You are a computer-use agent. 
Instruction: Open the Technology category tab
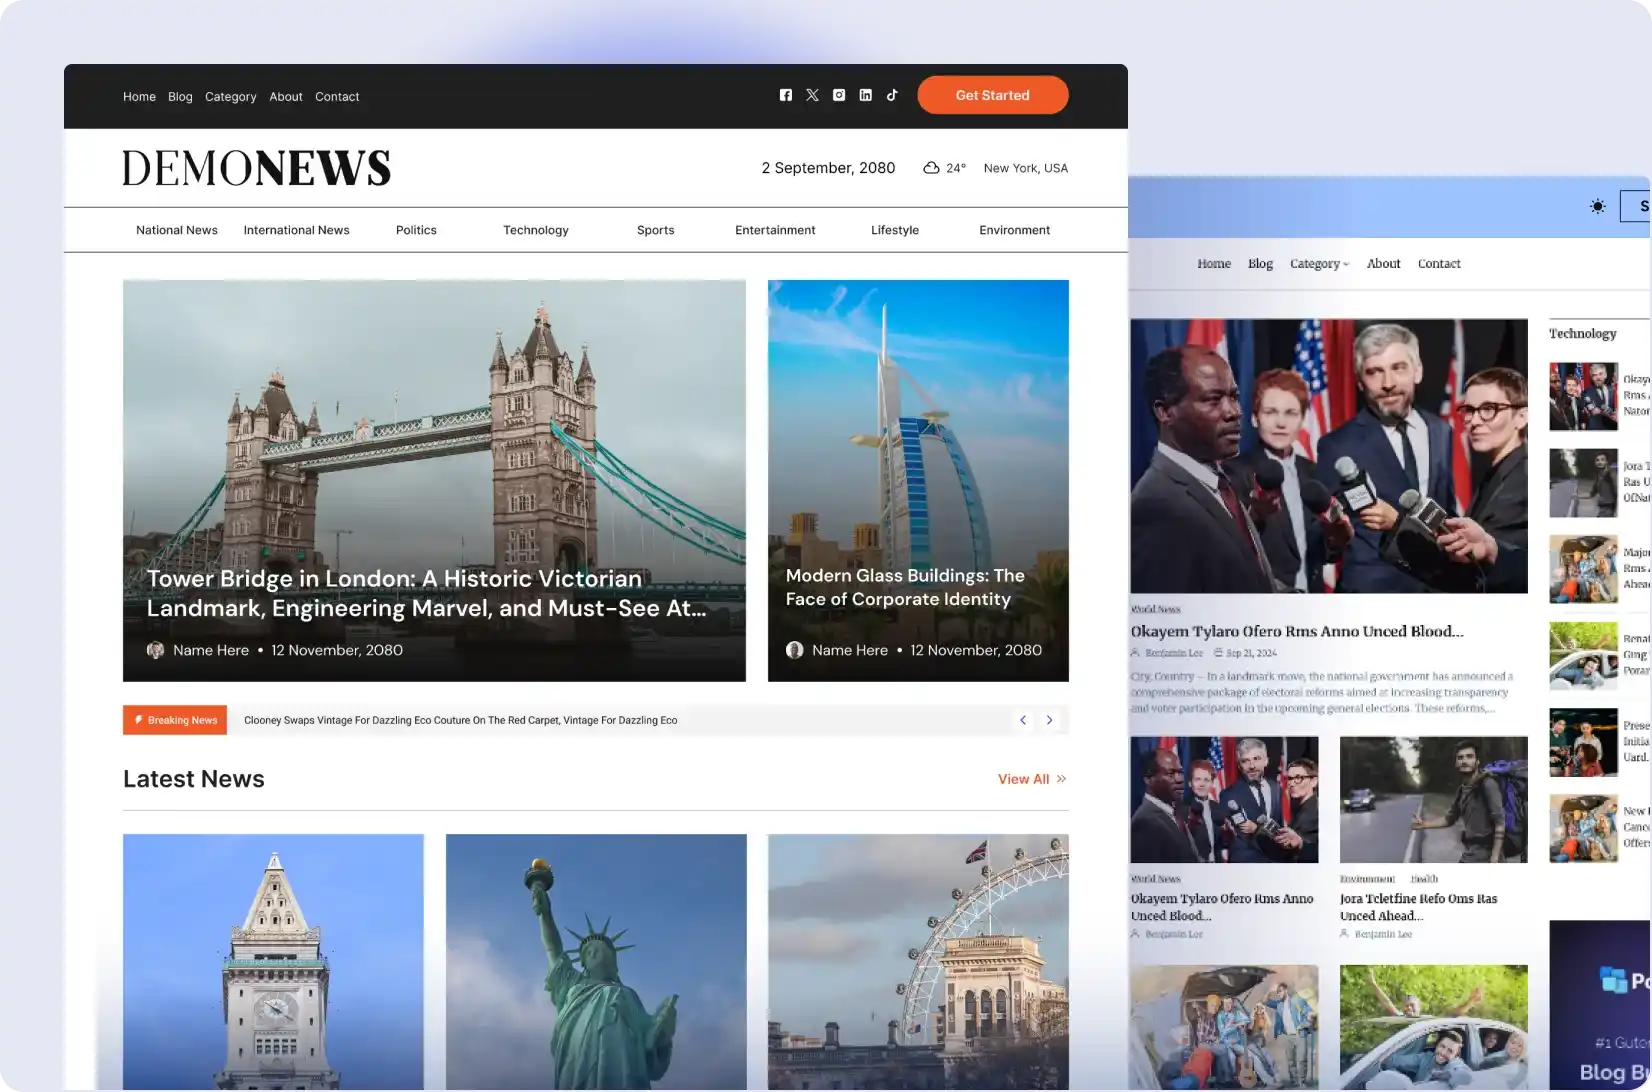pyautogui.click(x=535, y=230)
